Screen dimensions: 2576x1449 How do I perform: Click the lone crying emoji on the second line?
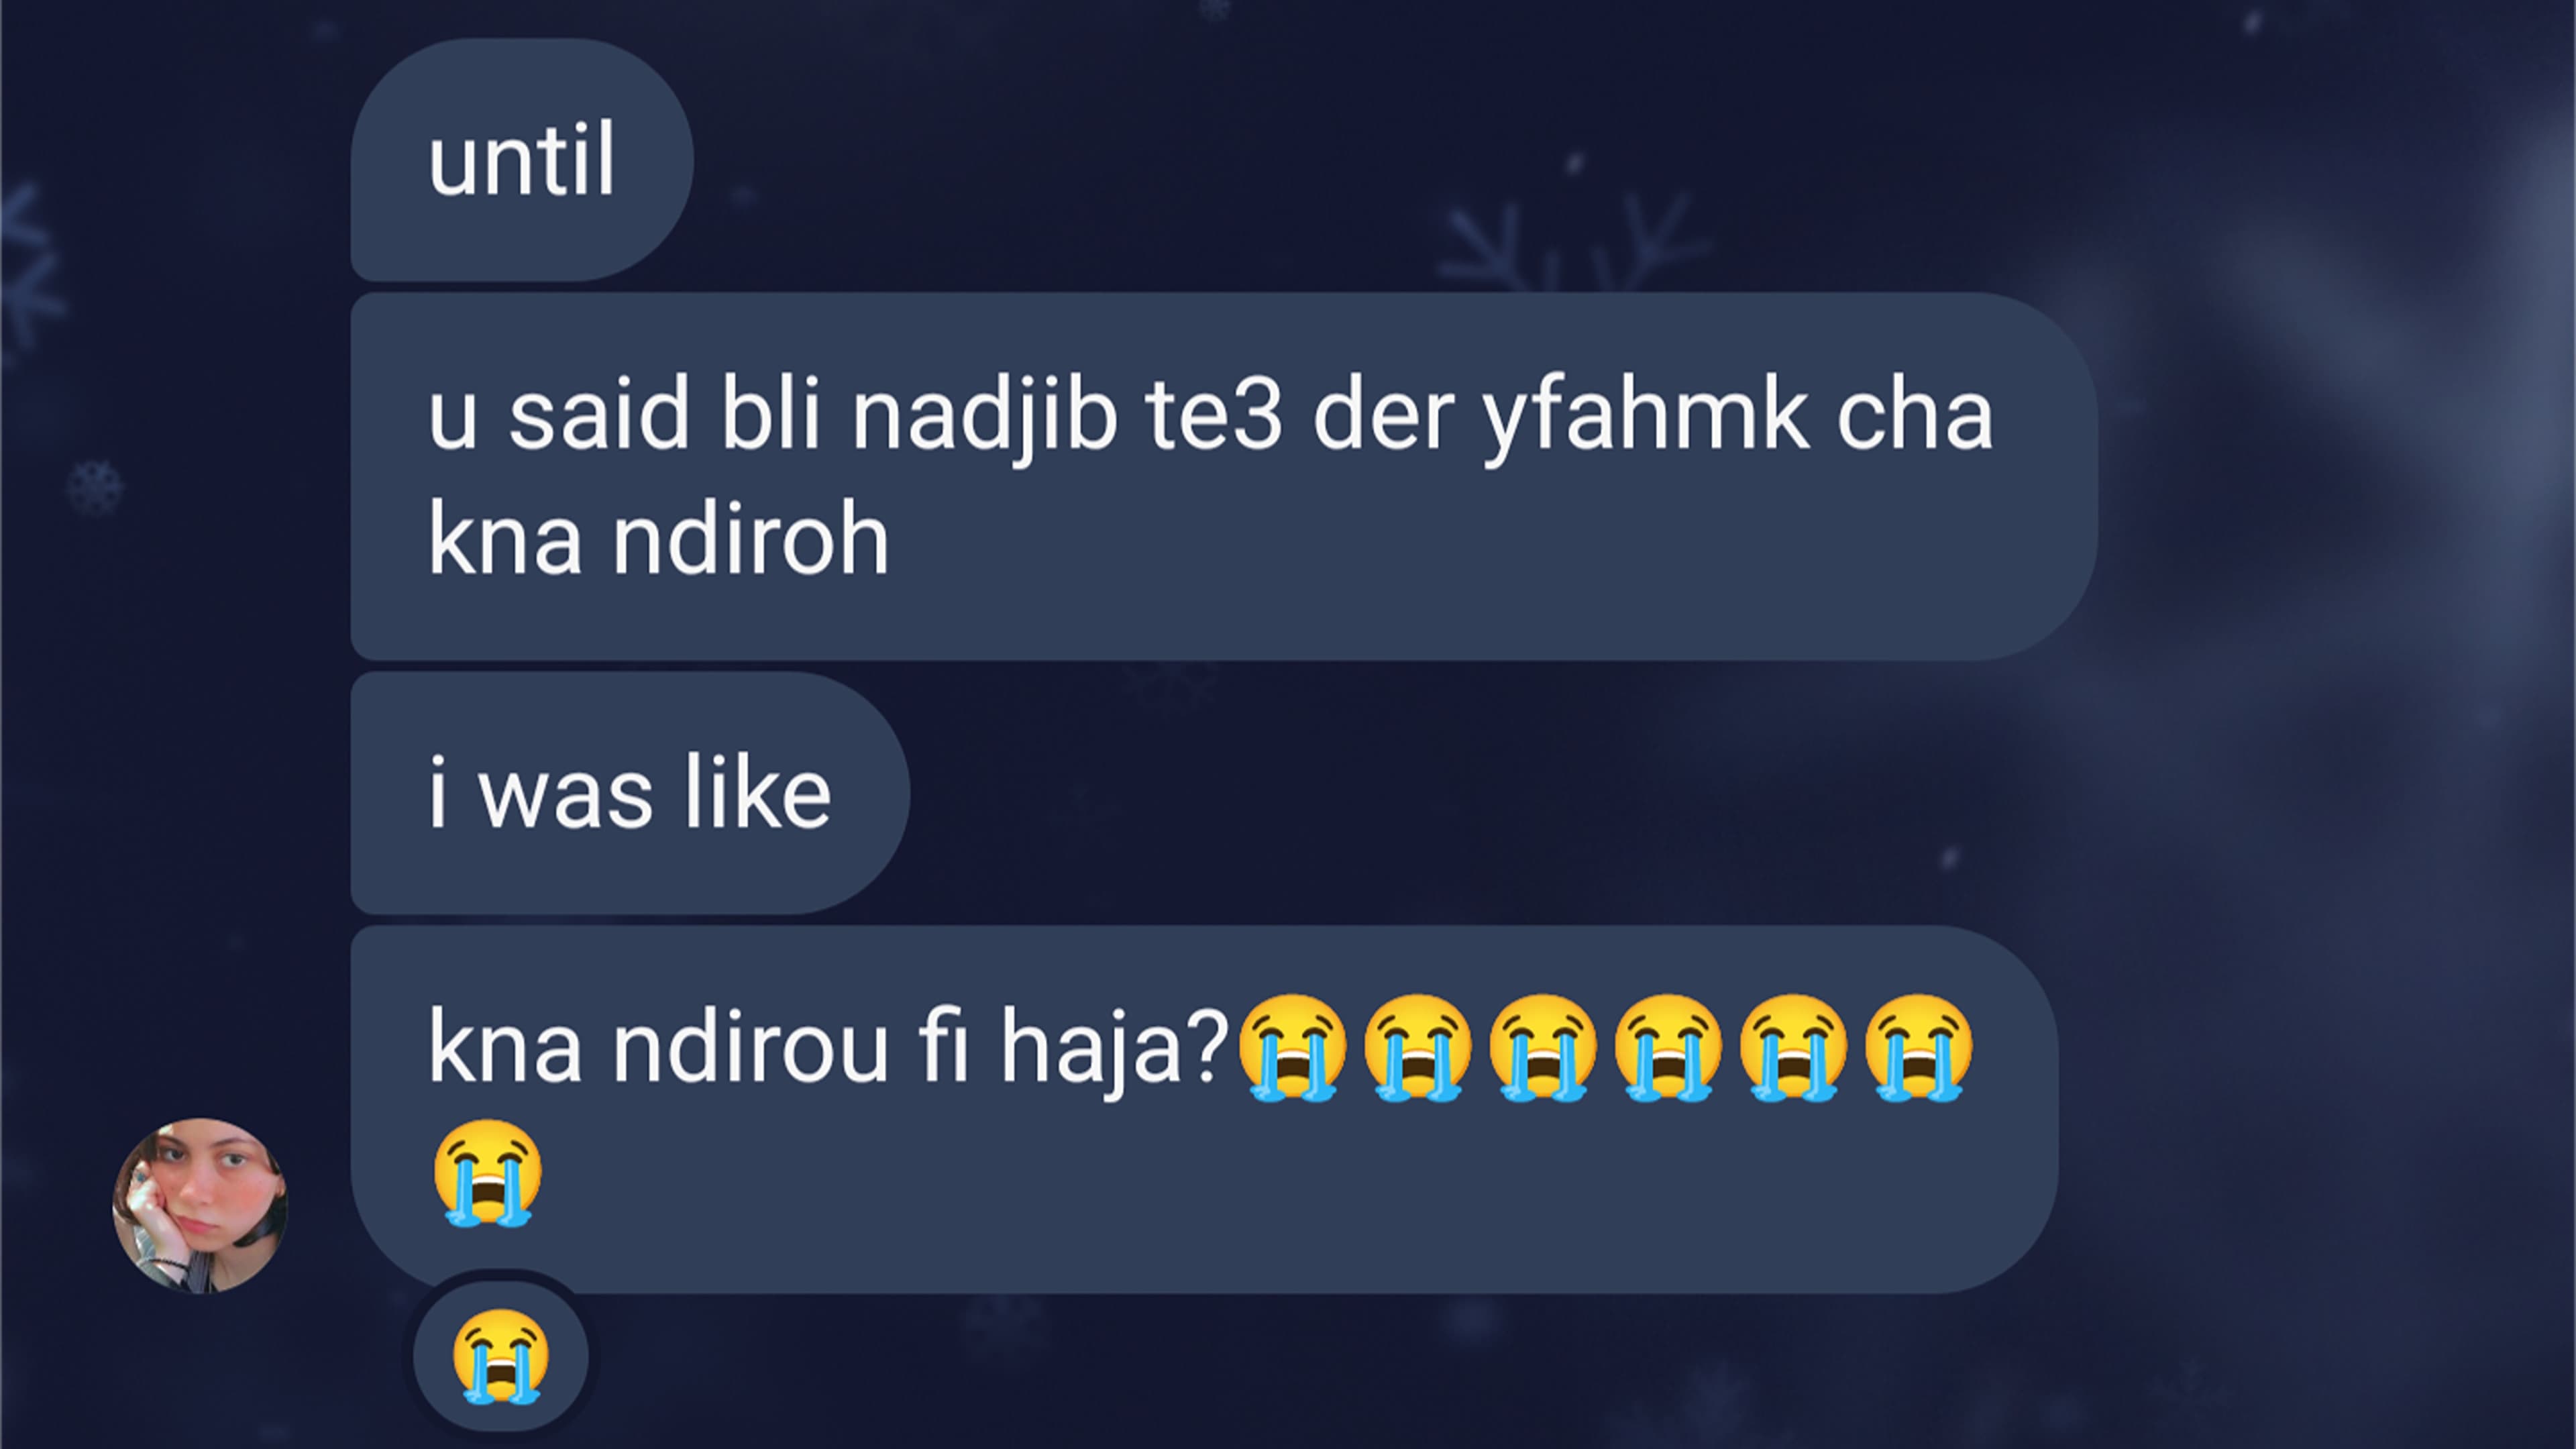point(488,1172)
